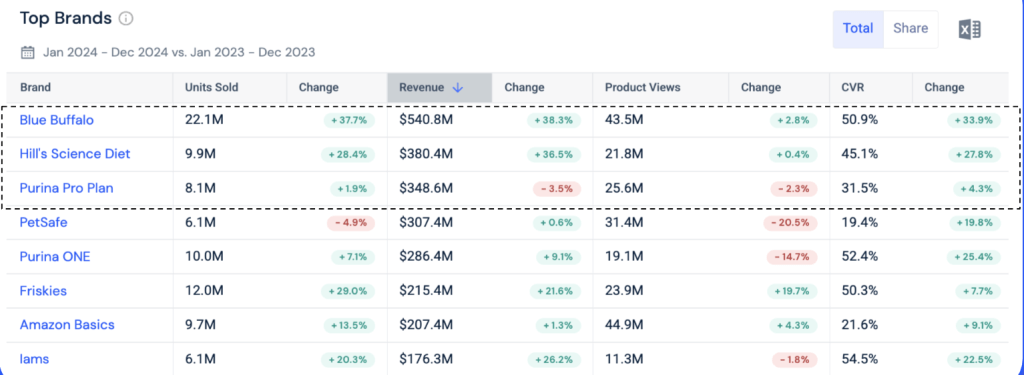Open the PetSafe brand link
The width and height of the screenshot is (1024, 375).
[44, 223]
